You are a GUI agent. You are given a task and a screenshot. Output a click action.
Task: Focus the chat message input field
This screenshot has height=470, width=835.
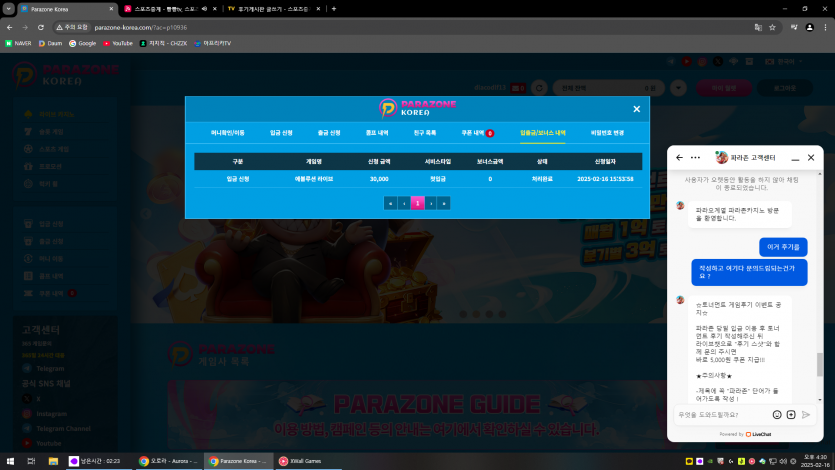tap(722, 415)
